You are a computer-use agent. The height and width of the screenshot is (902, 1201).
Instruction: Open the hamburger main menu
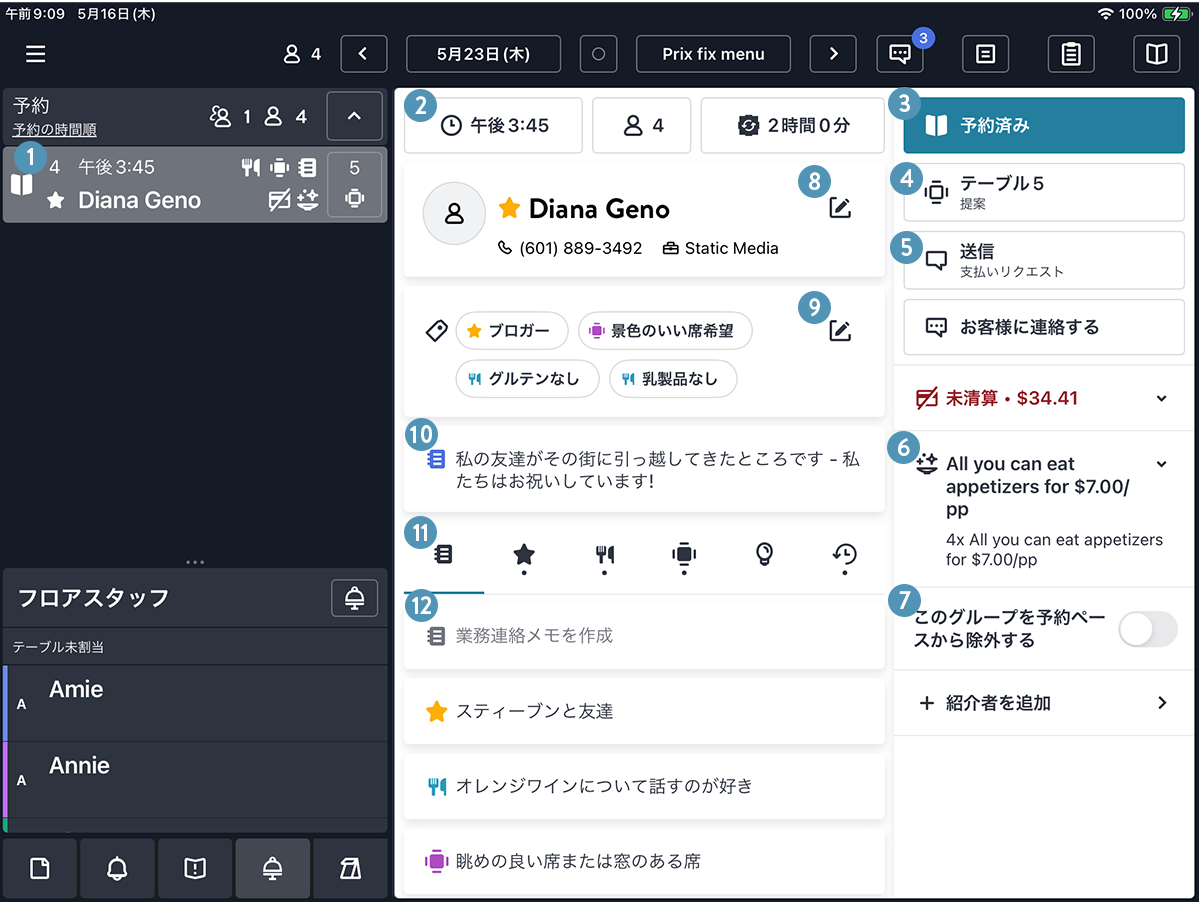coord(36,54)
